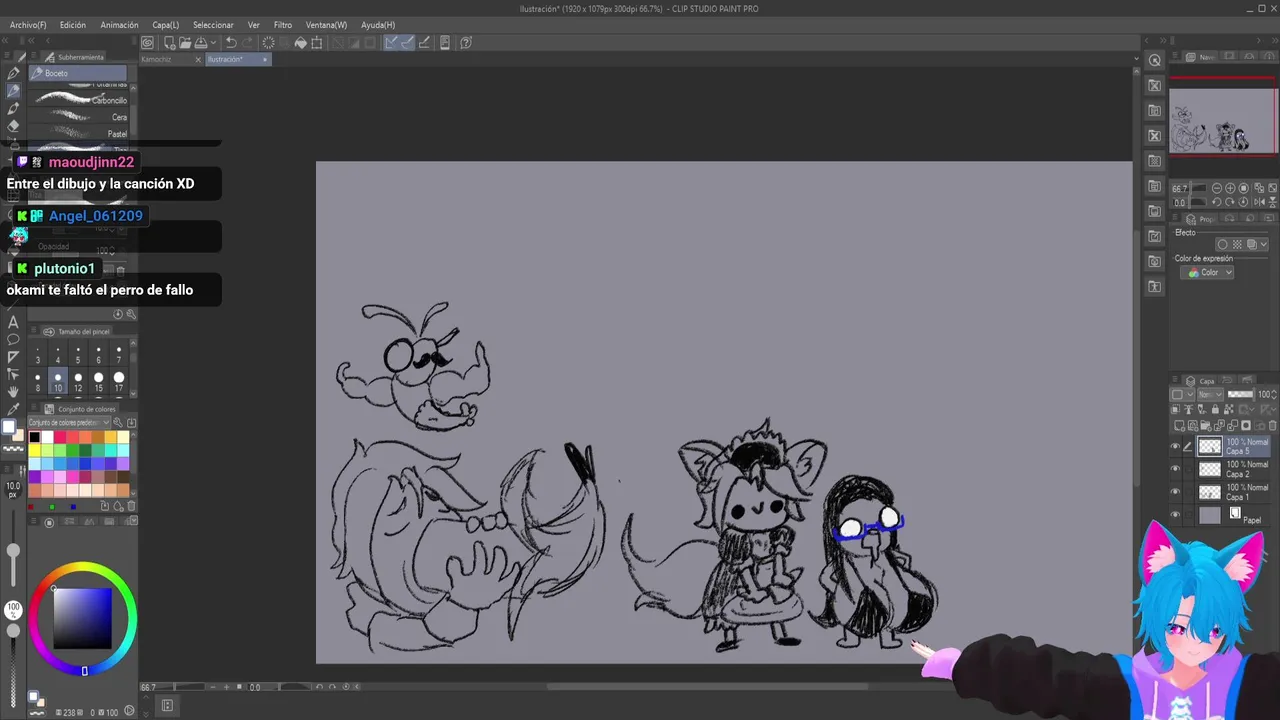Pick the black swatch in color set
1280x720 pixels.
(35, 438)
